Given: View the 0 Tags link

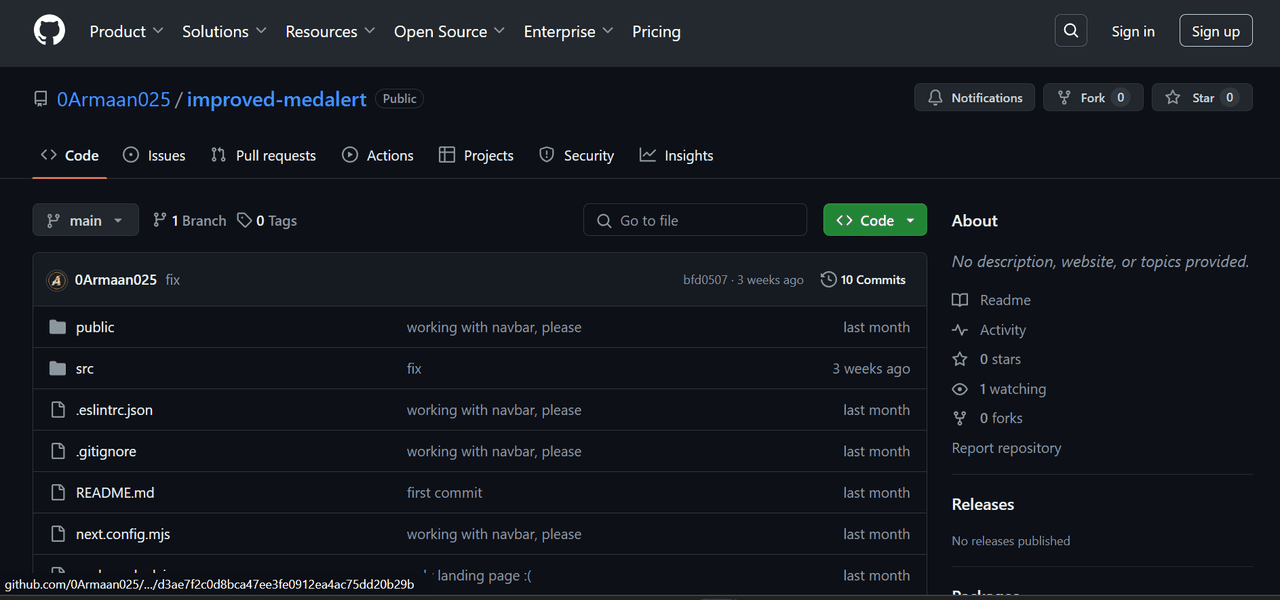Looking at the screenshot, I should pyautogui.click(x=267, y=221).
